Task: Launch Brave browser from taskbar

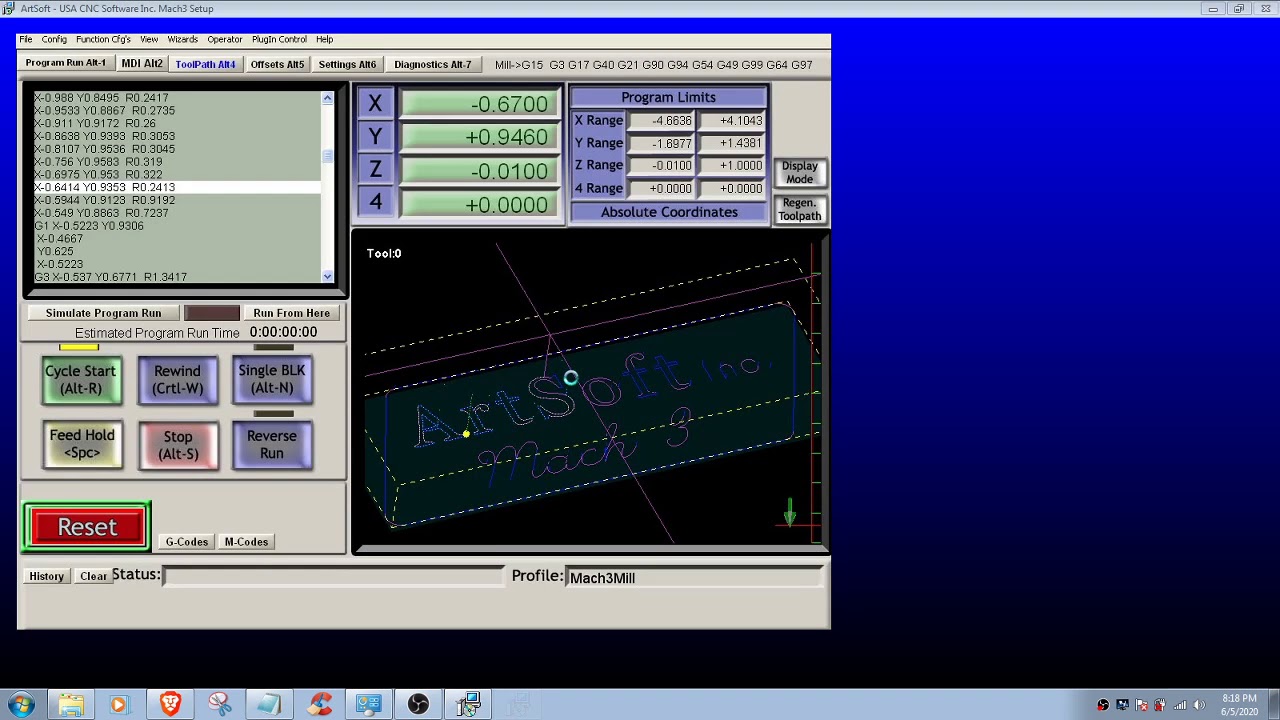Action: [170, 705]
